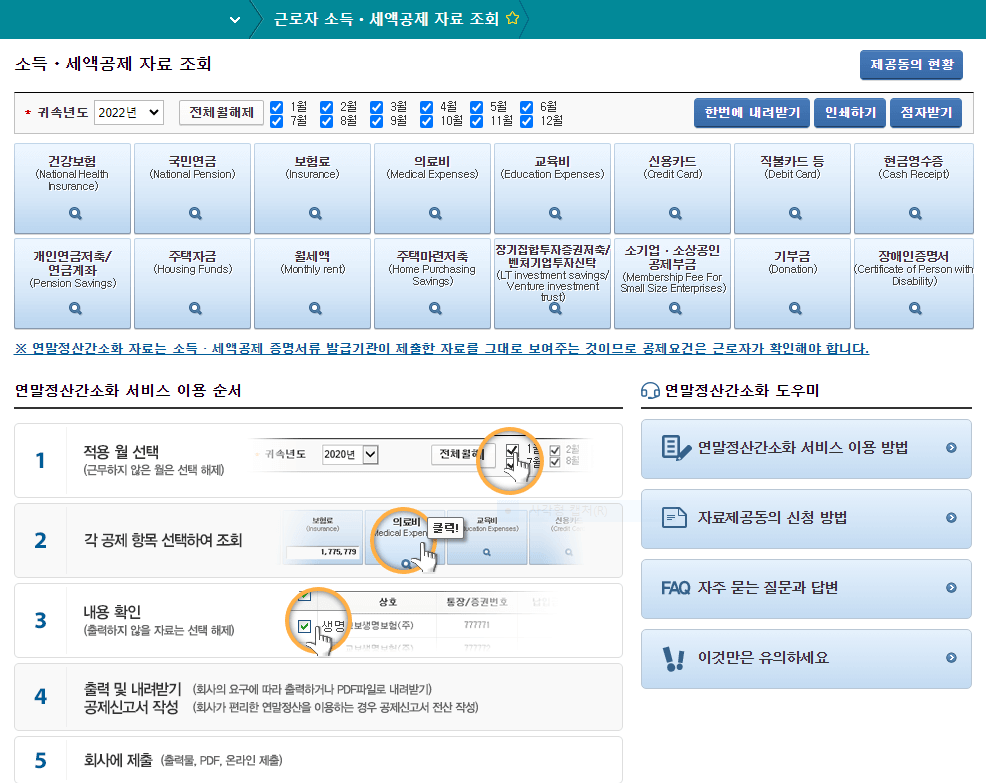Search 현금영수증 (Cash Receipt) data
Screen dimensions: 986x783
click(913, 213)
